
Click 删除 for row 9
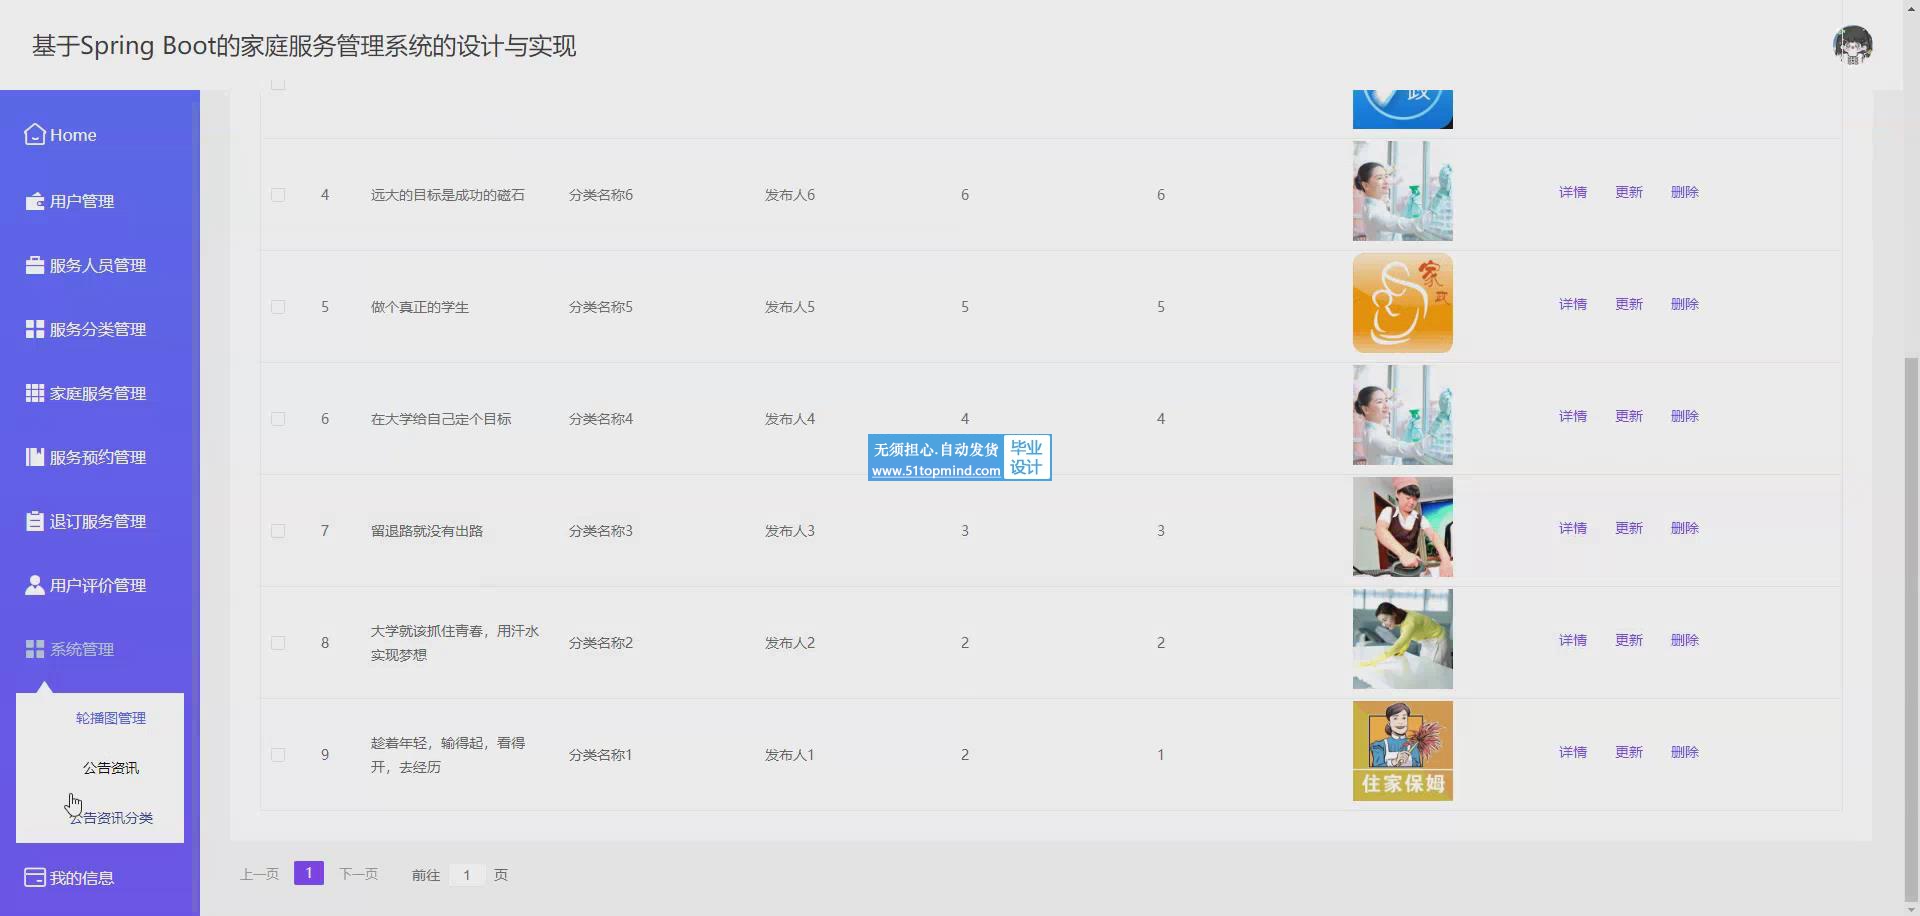click(x=1685, y=752)
